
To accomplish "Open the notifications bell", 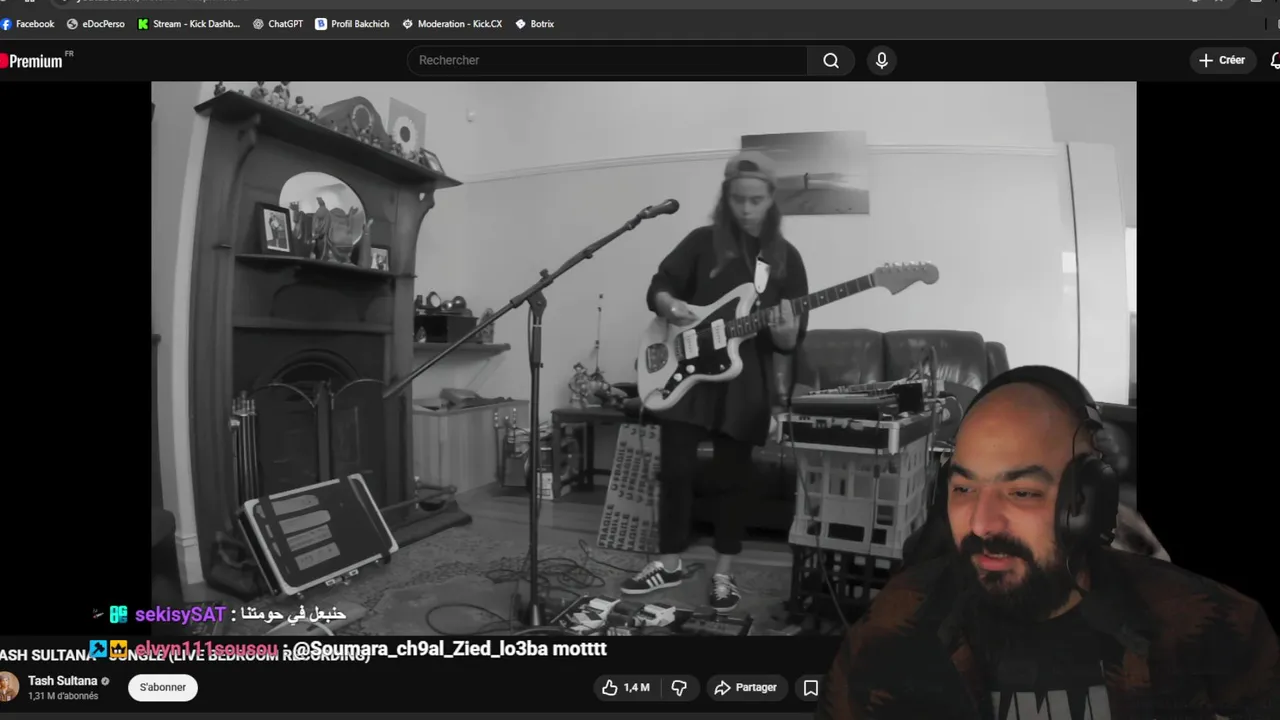I will point(1275,61).
